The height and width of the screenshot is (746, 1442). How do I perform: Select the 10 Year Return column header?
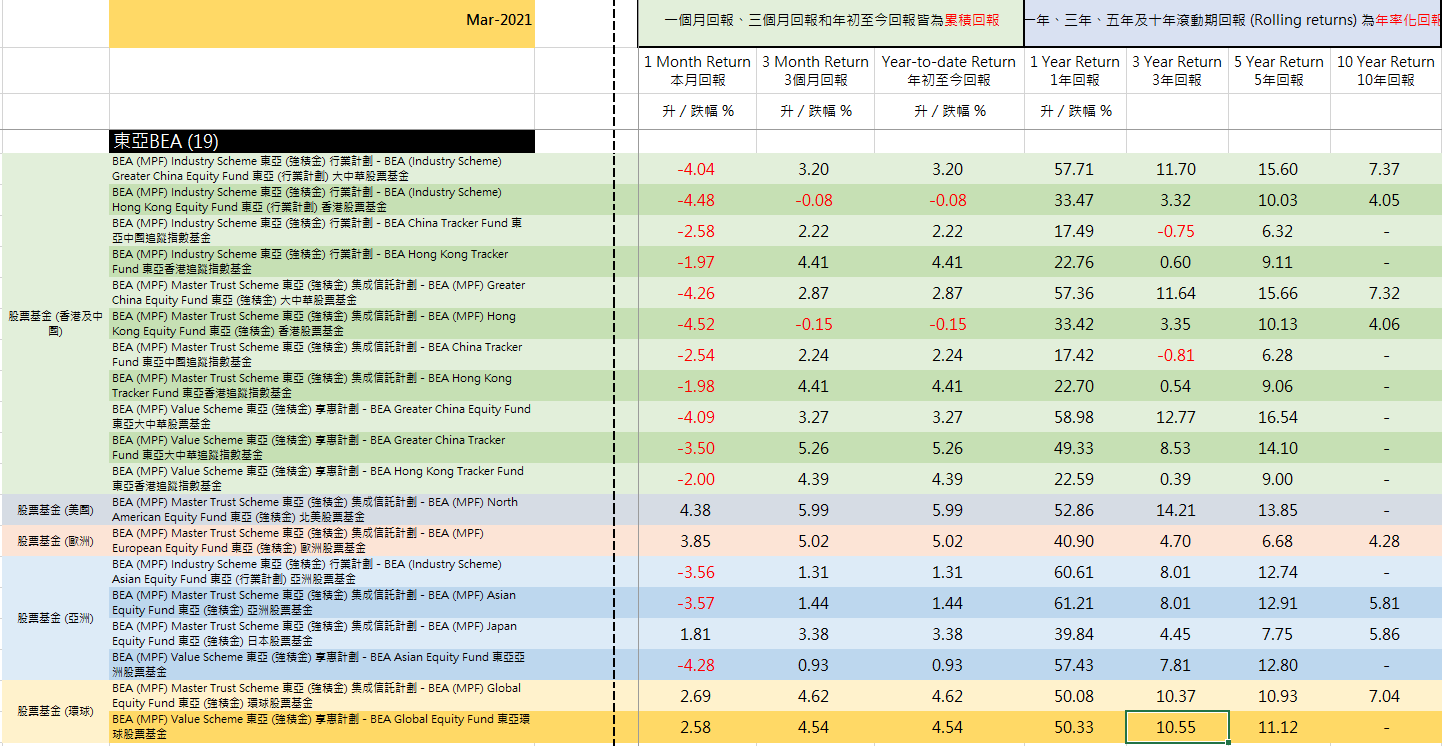click(1386, 71)
